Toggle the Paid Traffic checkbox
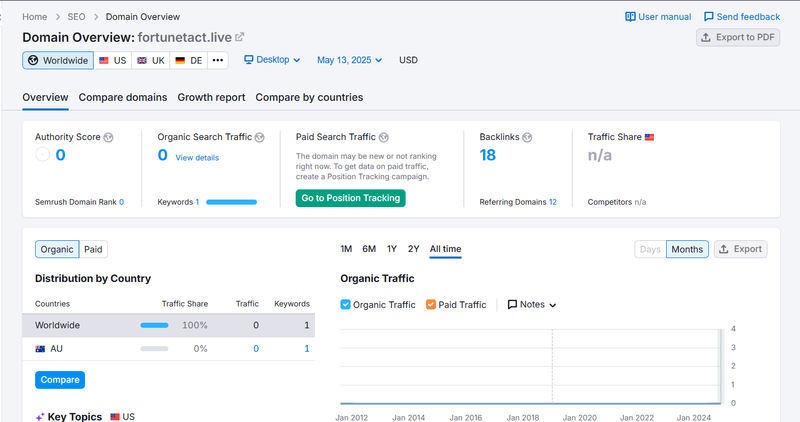The width and height of the screenshot is (800, 422). tap(431, 305)
